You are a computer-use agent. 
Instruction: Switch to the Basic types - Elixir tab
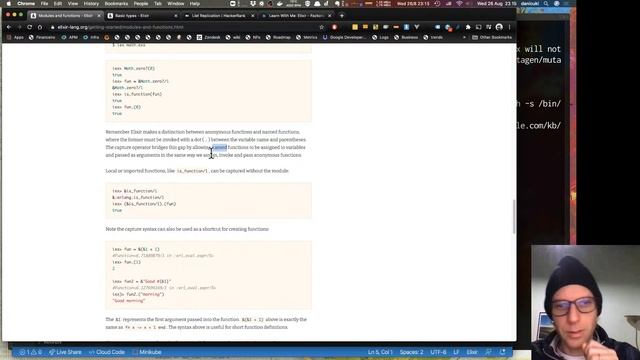tap(142, 16)
